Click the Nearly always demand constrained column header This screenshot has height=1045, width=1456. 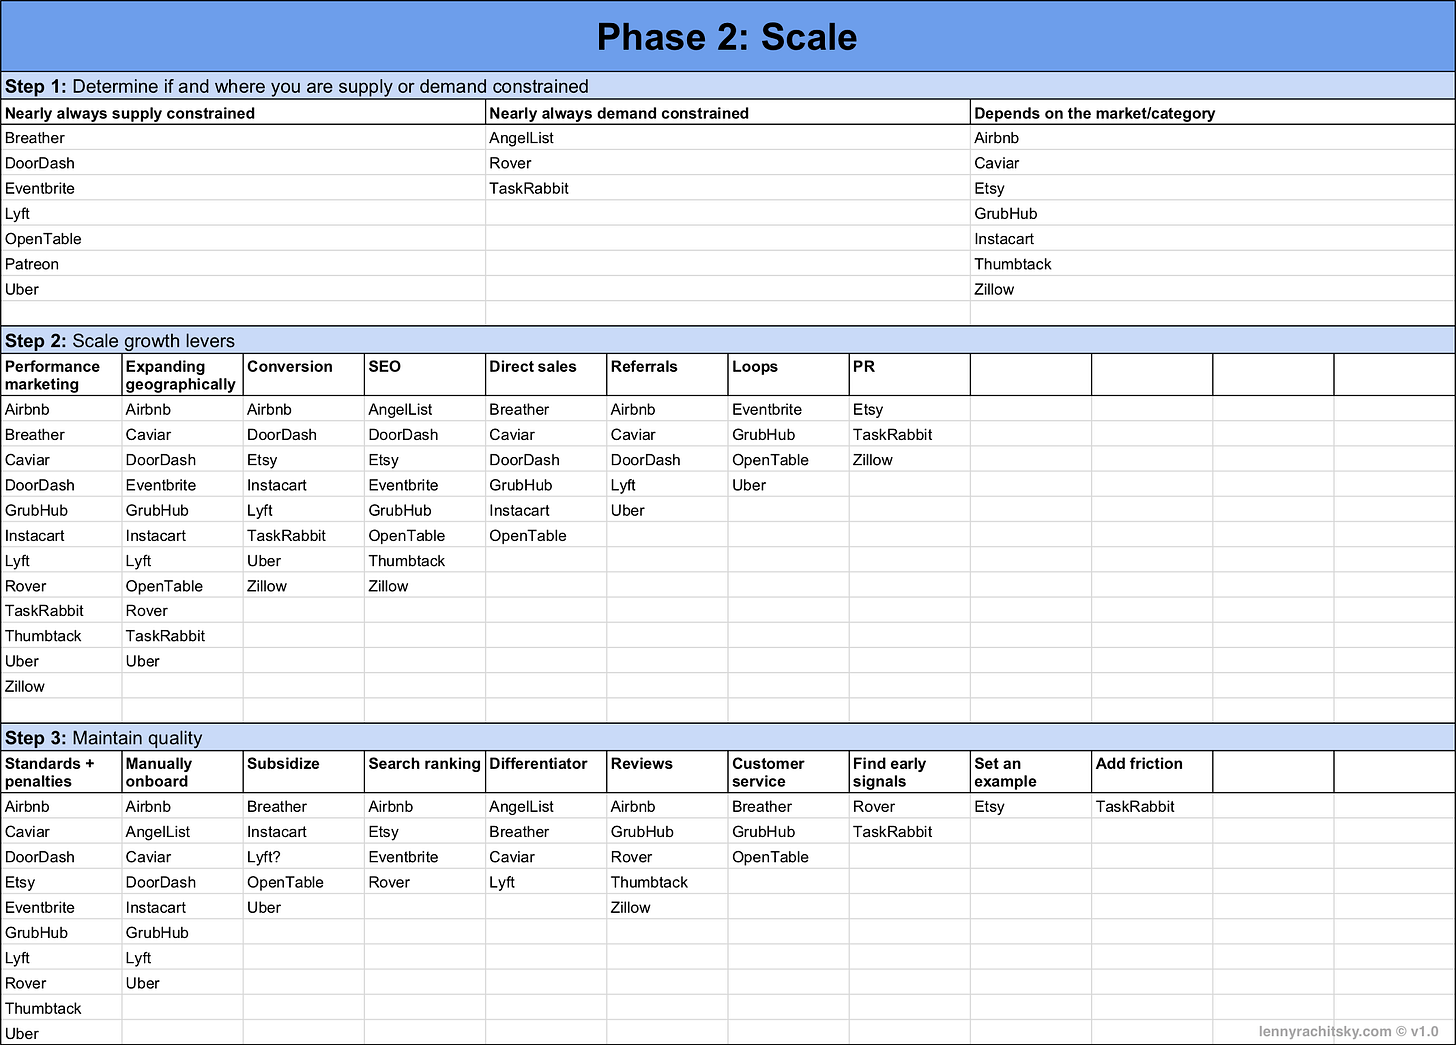pos(728,113)
